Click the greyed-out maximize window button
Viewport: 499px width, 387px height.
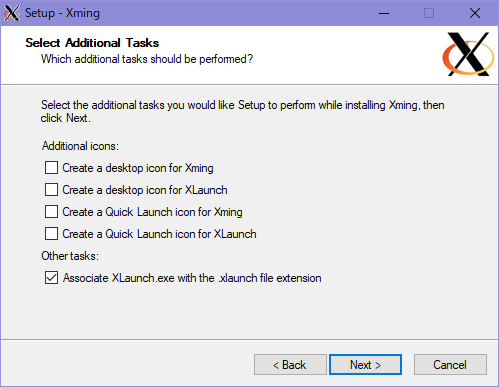[x=429, y=13]
